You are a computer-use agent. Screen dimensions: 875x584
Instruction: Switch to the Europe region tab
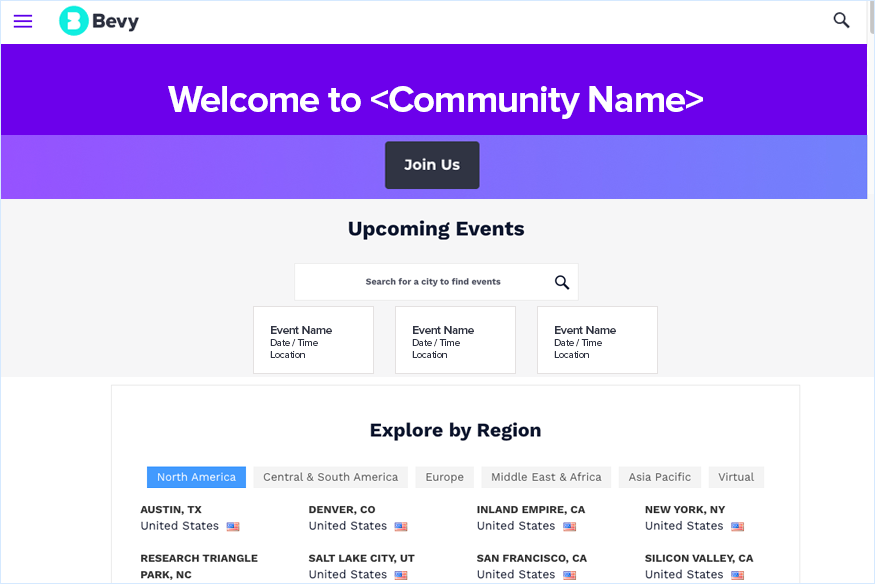coord(444,477)
